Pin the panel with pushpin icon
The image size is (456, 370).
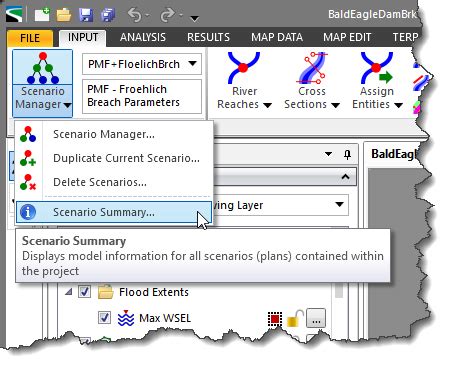[347, 154]
